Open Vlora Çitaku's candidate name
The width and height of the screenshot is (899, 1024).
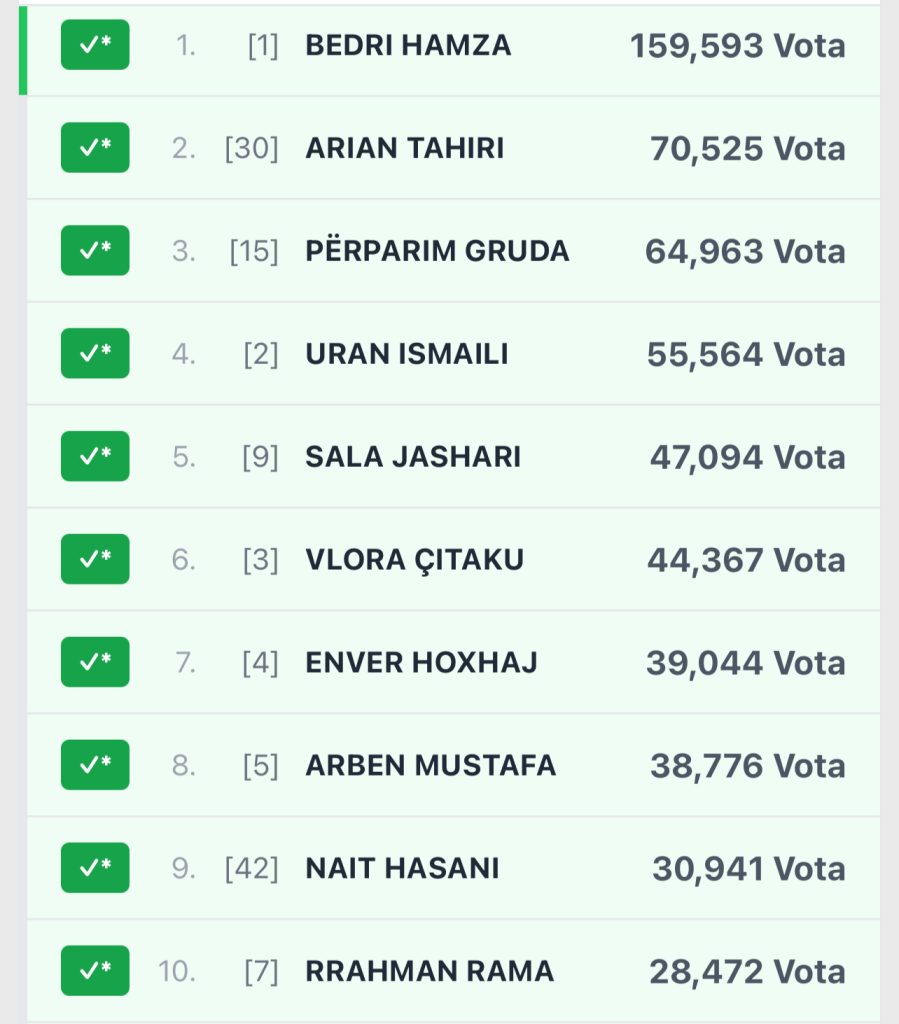[414, 559]
